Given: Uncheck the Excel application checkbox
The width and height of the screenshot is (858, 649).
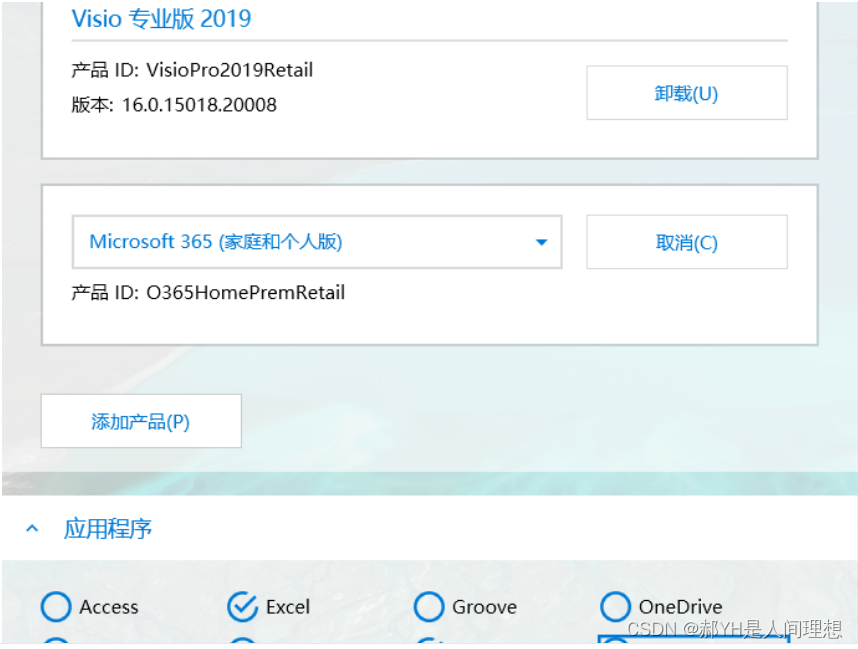Looking at the screenshot, I should pyautogui.click(x=242, y=606).
